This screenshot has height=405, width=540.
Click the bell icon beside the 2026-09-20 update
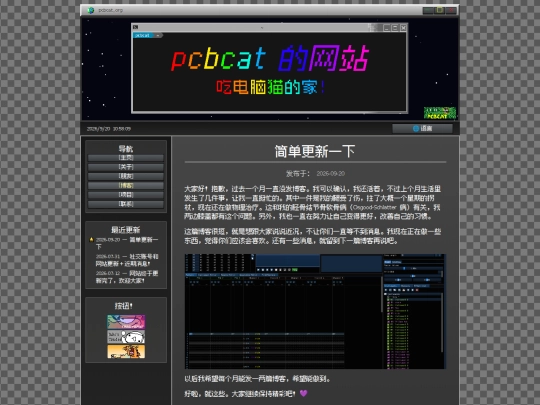click(x=91, y=240)
